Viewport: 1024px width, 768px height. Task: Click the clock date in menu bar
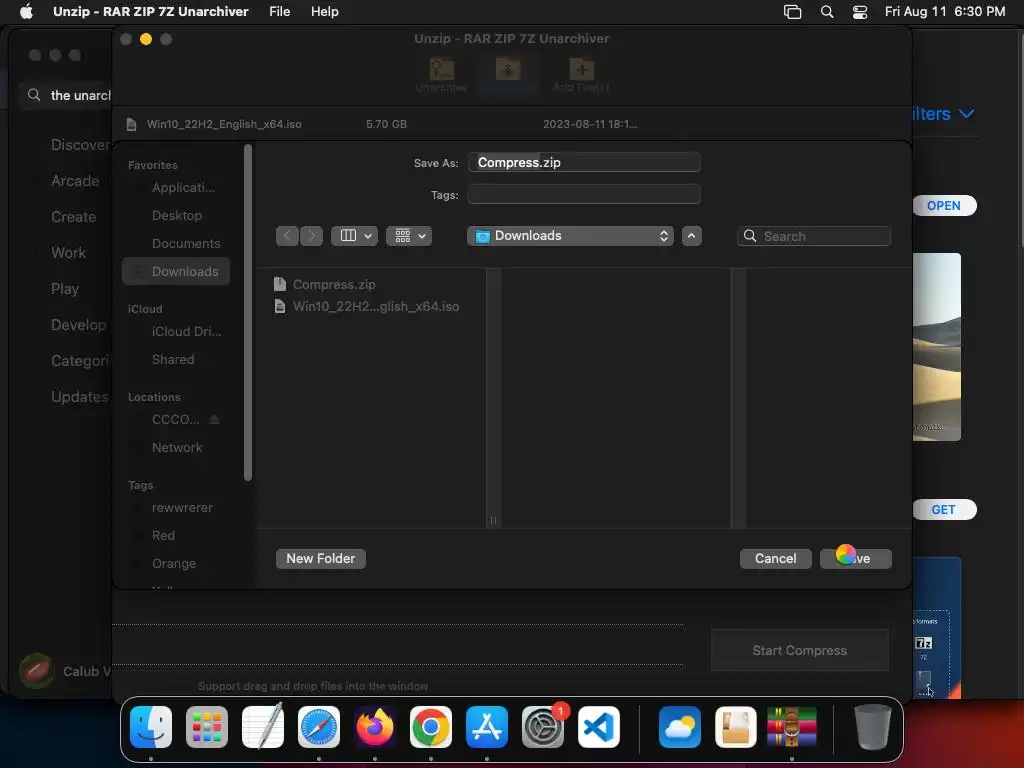944,12
